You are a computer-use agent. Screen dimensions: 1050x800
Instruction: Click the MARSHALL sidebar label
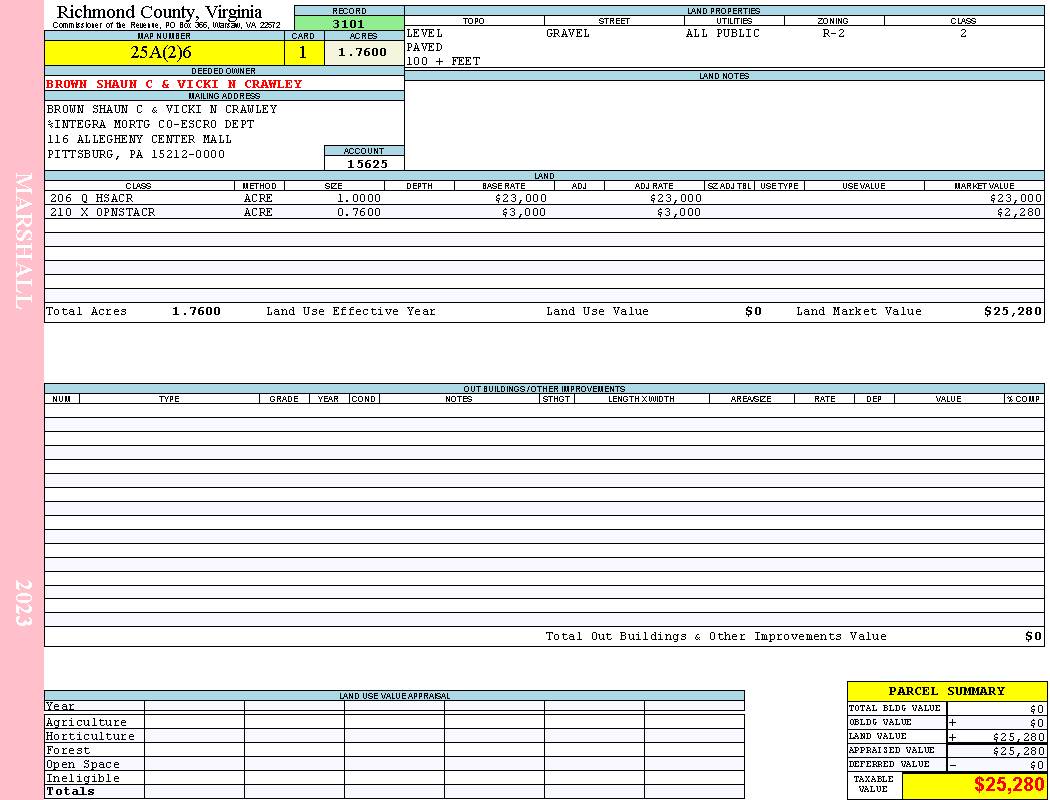coord(23,241)
